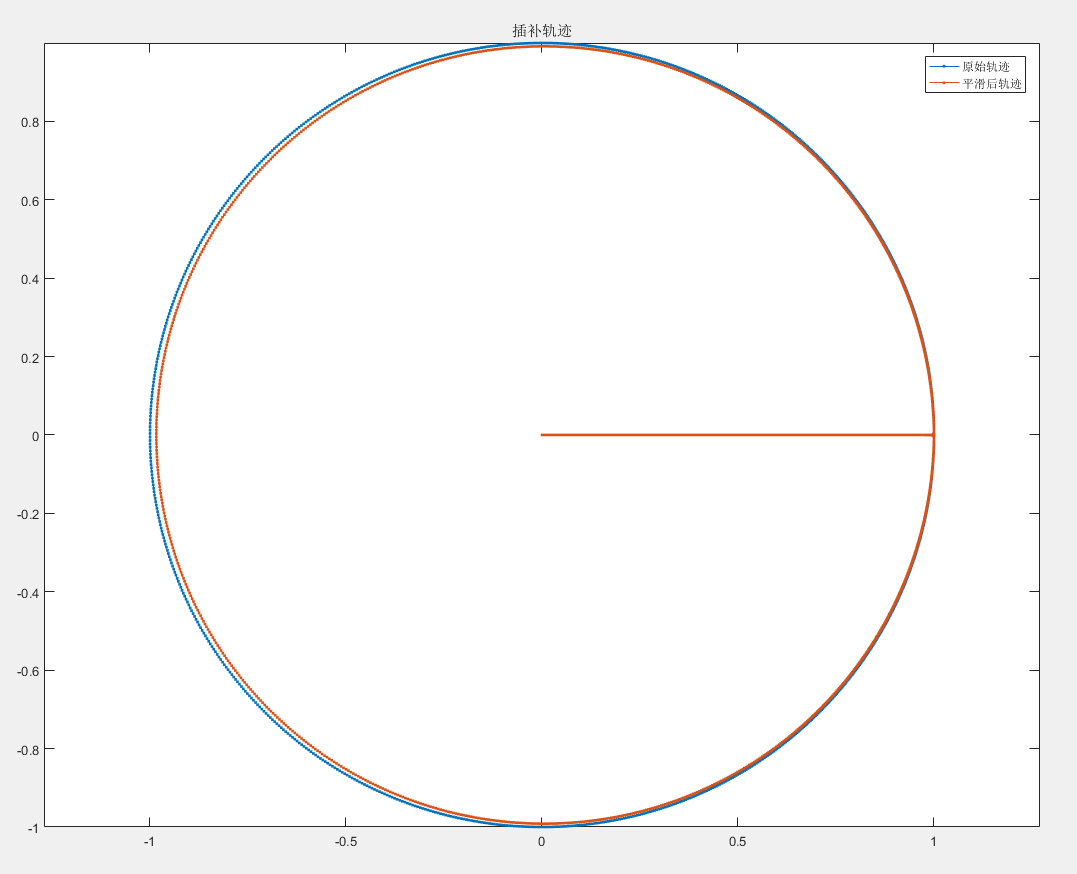Screen dimensions: 1077x874
Task: Click the orange horizontal radius line
Action: (737, 435)
